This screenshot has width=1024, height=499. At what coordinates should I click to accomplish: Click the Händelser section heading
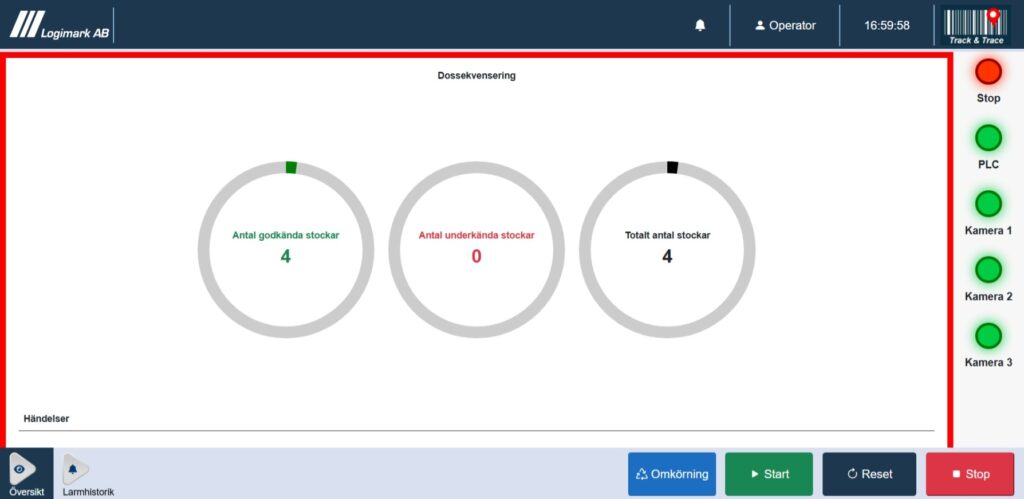(46, 418)
